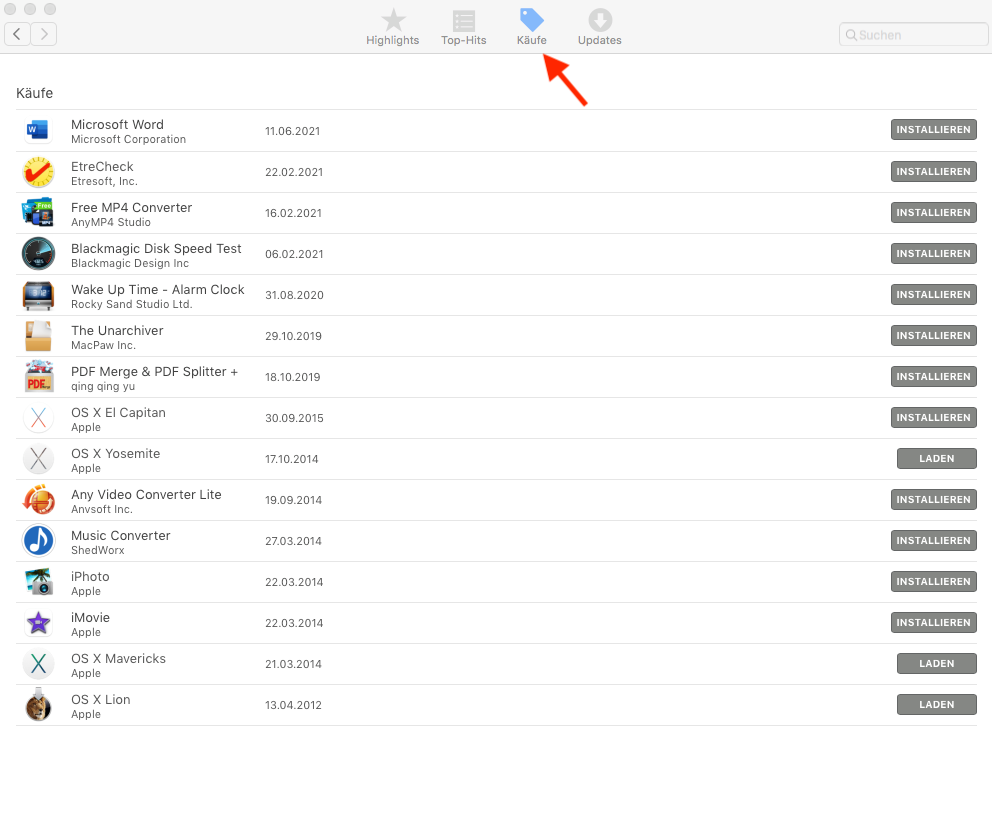Open the Highlights star tab

[392, 27]
